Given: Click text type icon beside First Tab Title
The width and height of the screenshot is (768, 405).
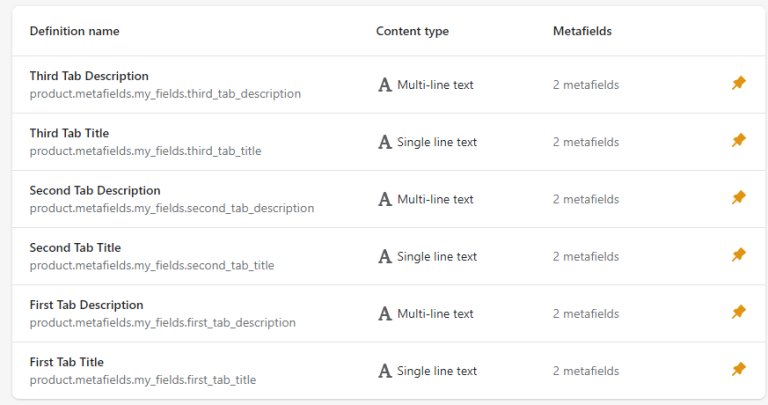Looking at the screenshot, I should pos(385,371).
